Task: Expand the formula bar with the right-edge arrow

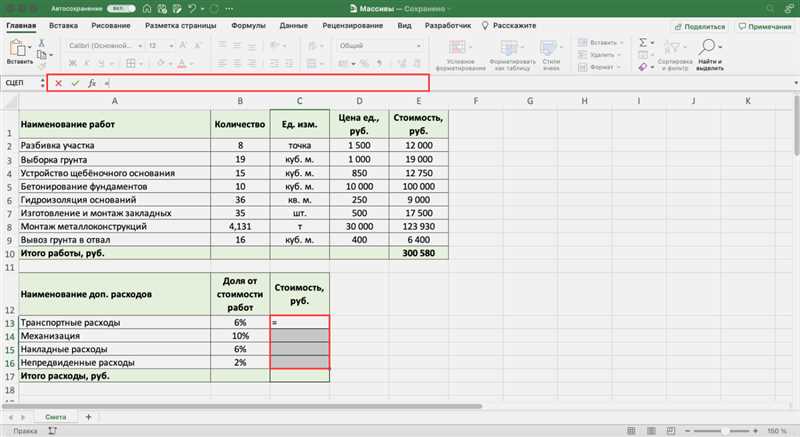Action: pos(795,83)
